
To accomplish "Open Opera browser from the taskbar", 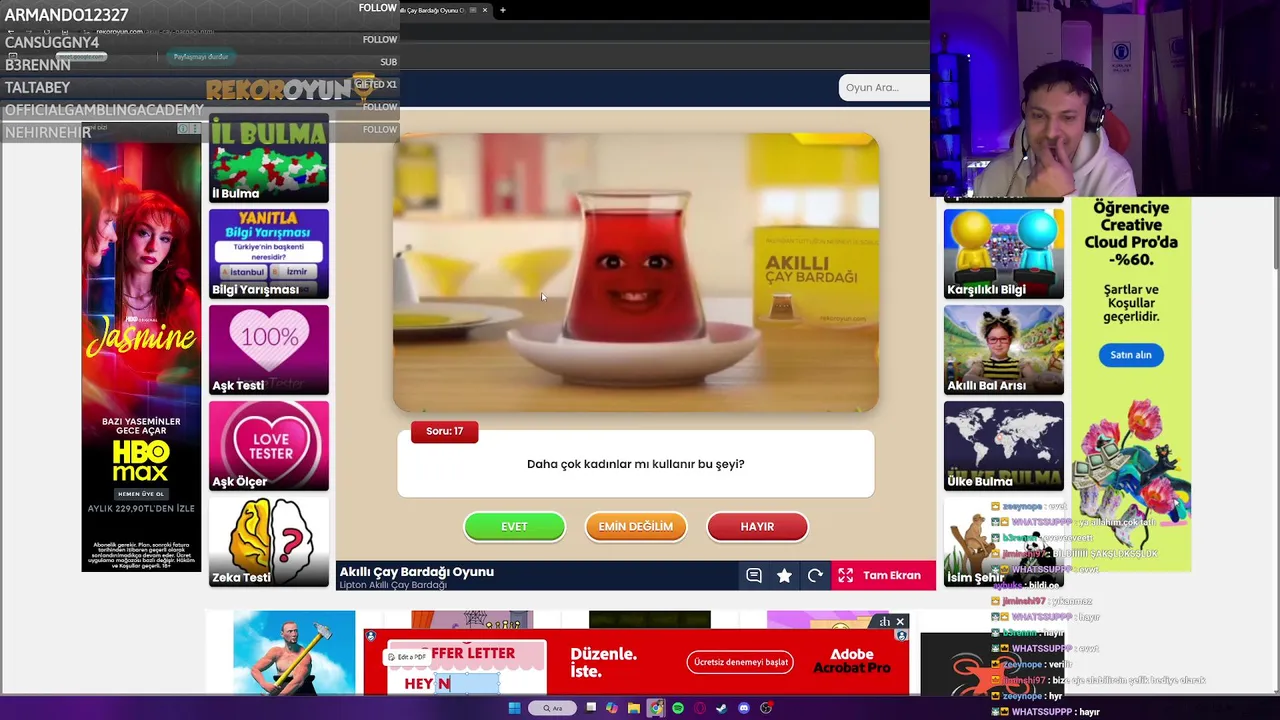I will tap(700, 708).
